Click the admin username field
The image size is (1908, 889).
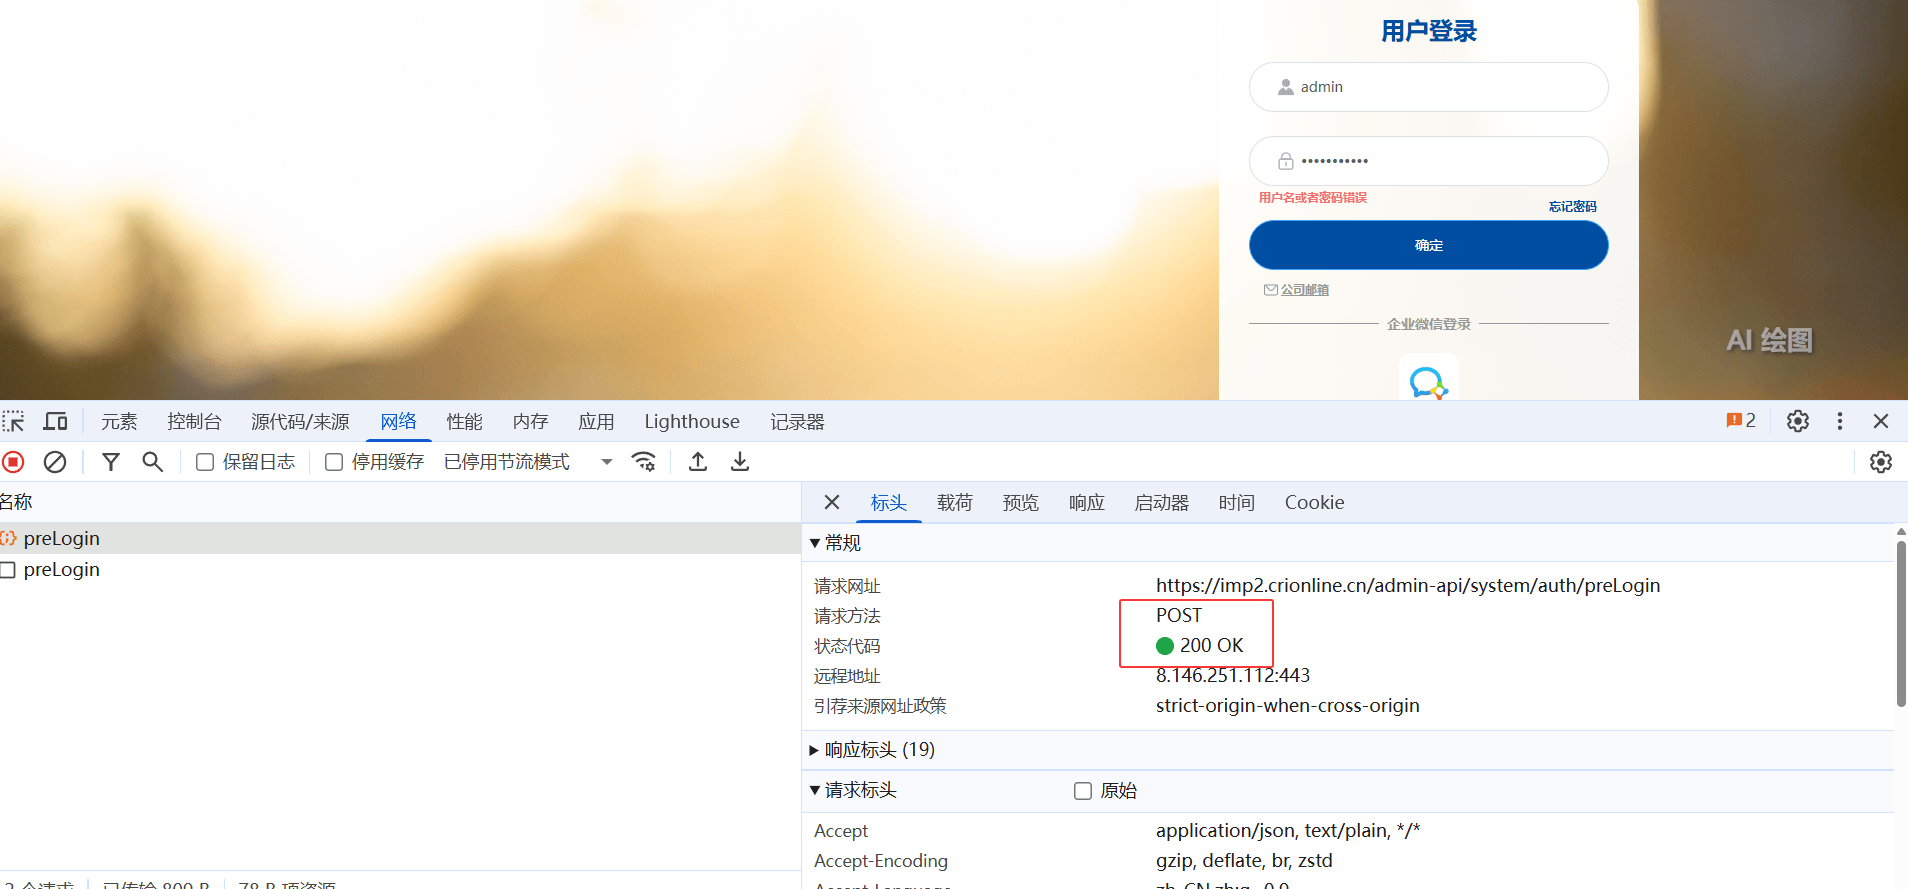click(x=1428, y=87)
